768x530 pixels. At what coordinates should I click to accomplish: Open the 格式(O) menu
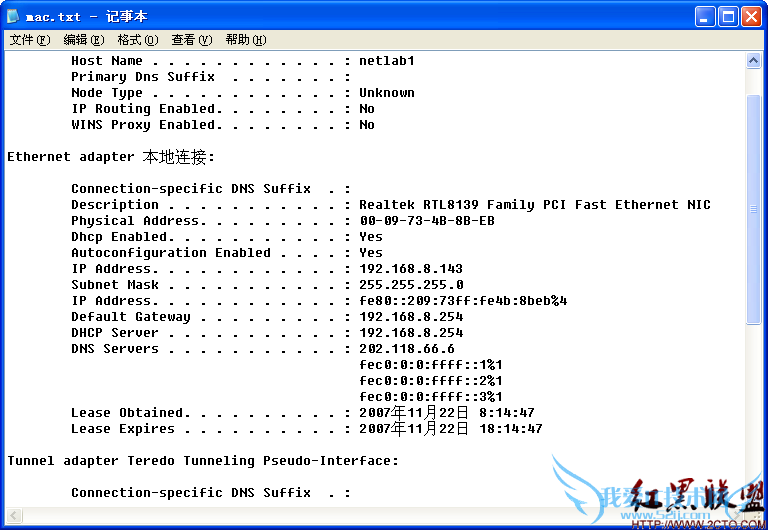138,40
